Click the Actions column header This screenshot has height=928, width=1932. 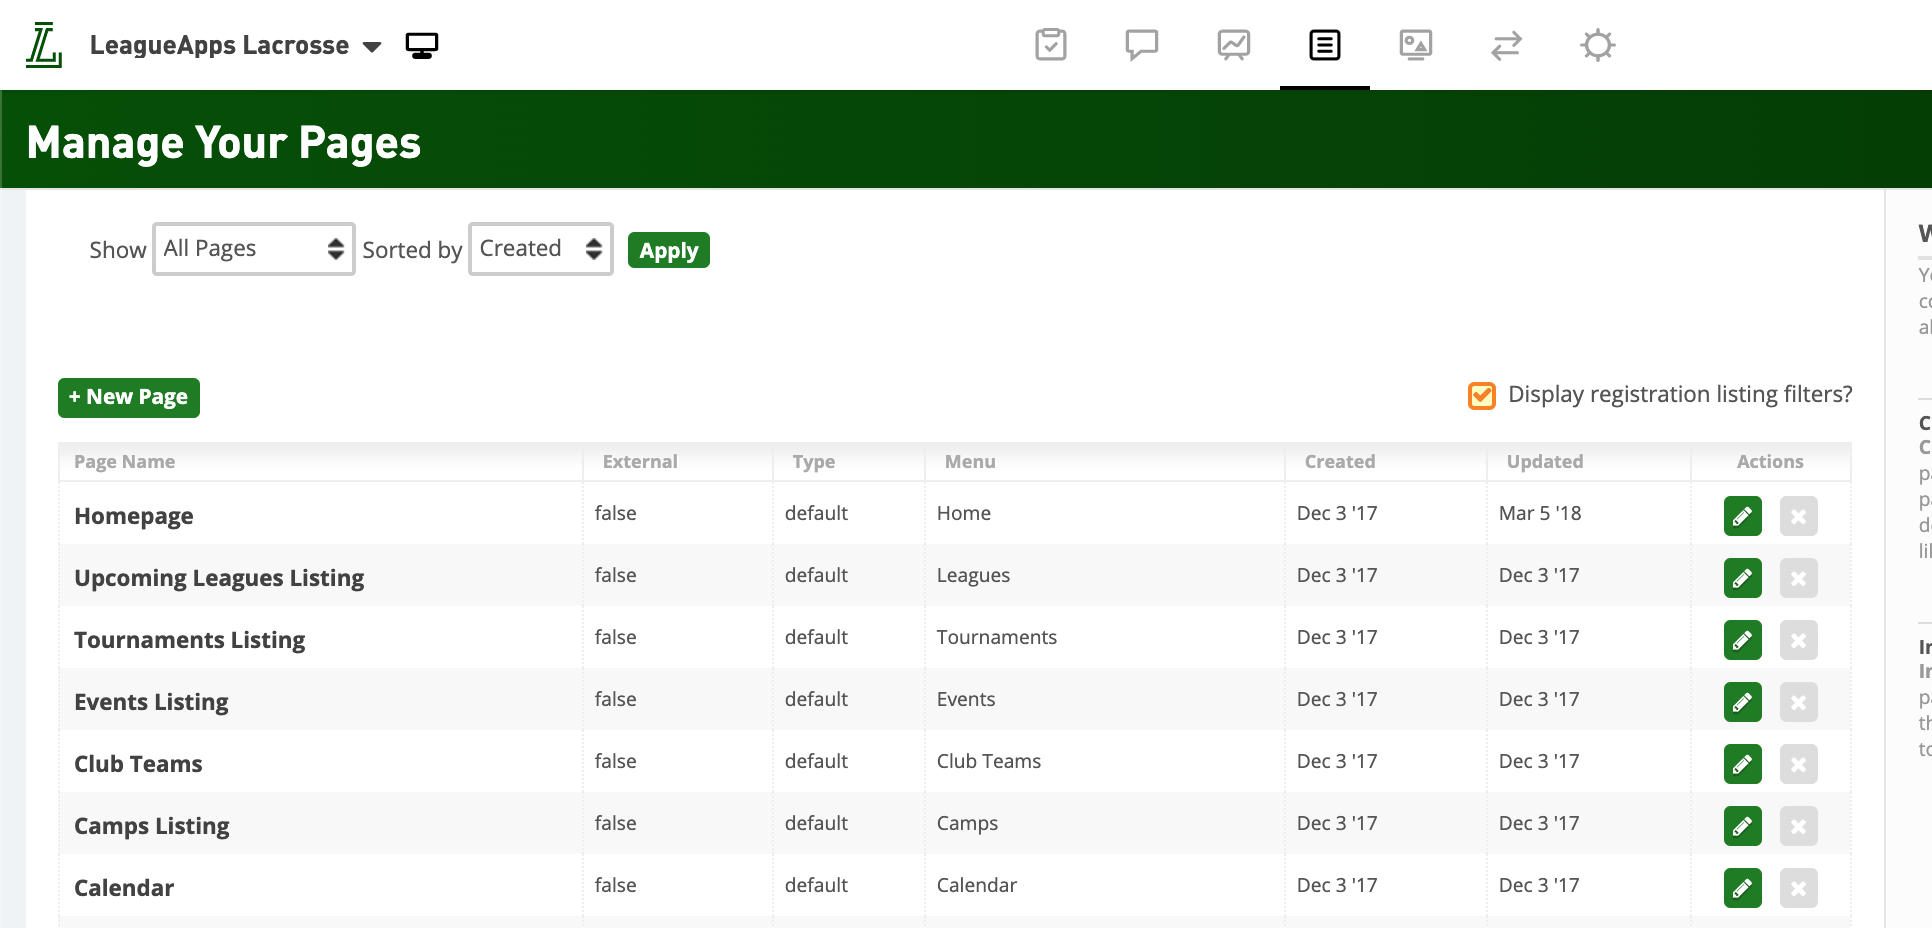pos(1770,462)
